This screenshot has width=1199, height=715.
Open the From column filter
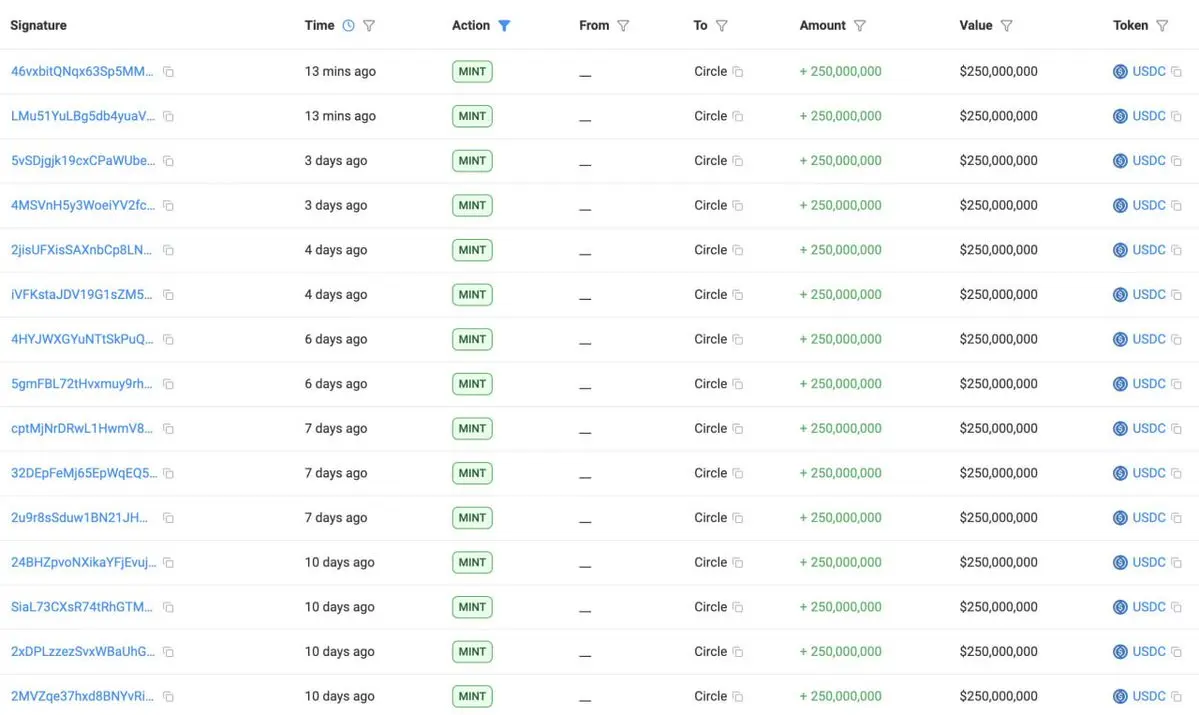(x=623, y=26)
